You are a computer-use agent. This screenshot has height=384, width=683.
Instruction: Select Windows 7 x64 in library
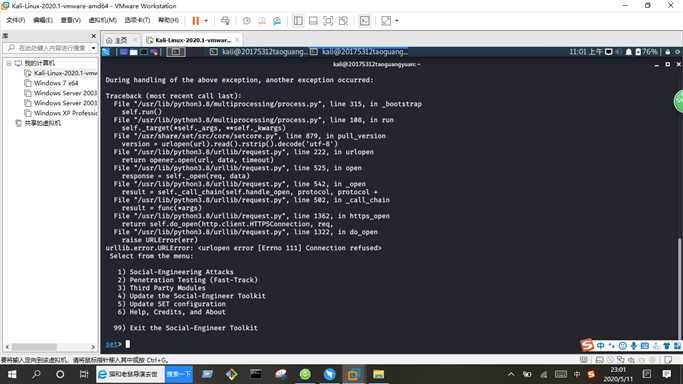tap(56, 83)
